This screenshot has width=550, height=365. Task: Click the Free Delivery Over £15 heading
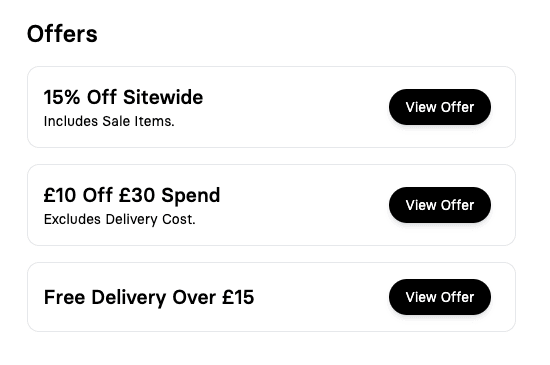[149, 297]
